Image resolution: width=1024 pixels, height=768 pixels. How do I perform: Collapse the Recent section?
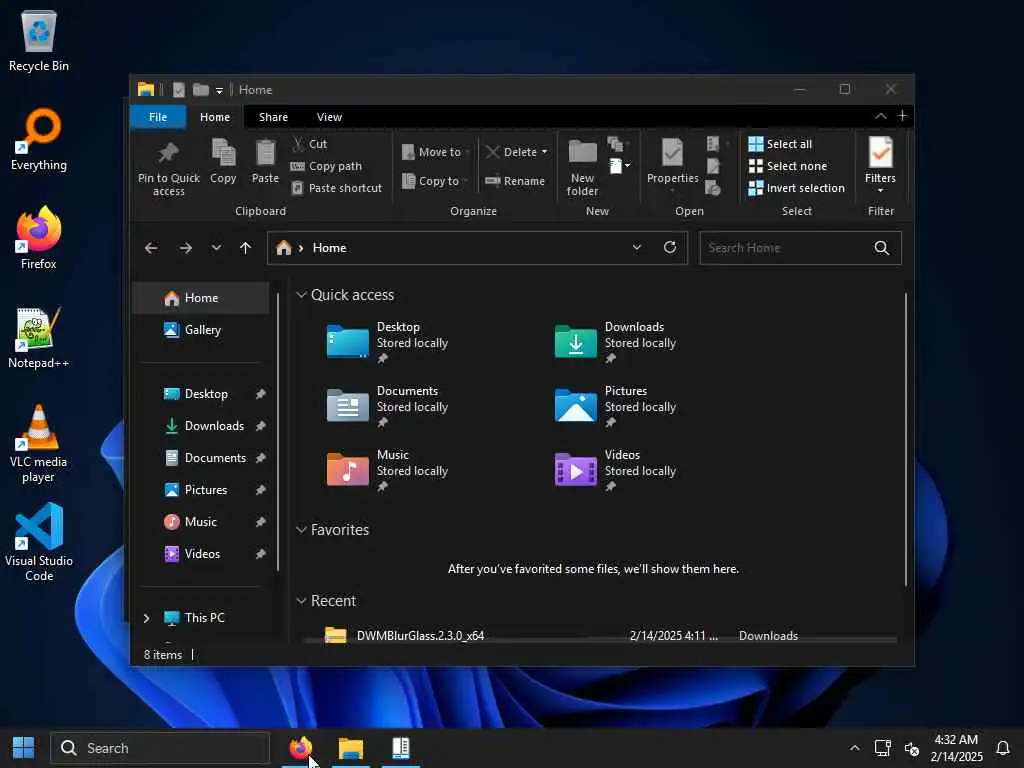301,601
